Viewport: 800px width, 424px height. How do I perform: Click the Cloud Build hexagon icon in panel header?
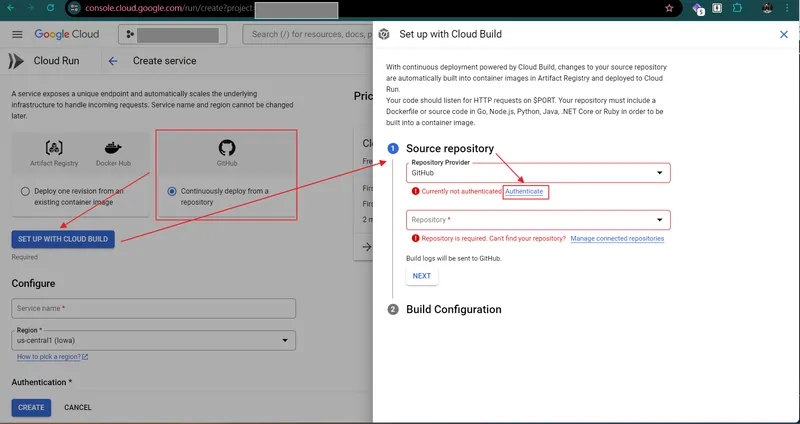pyautogui.click(x=384, y=34)
